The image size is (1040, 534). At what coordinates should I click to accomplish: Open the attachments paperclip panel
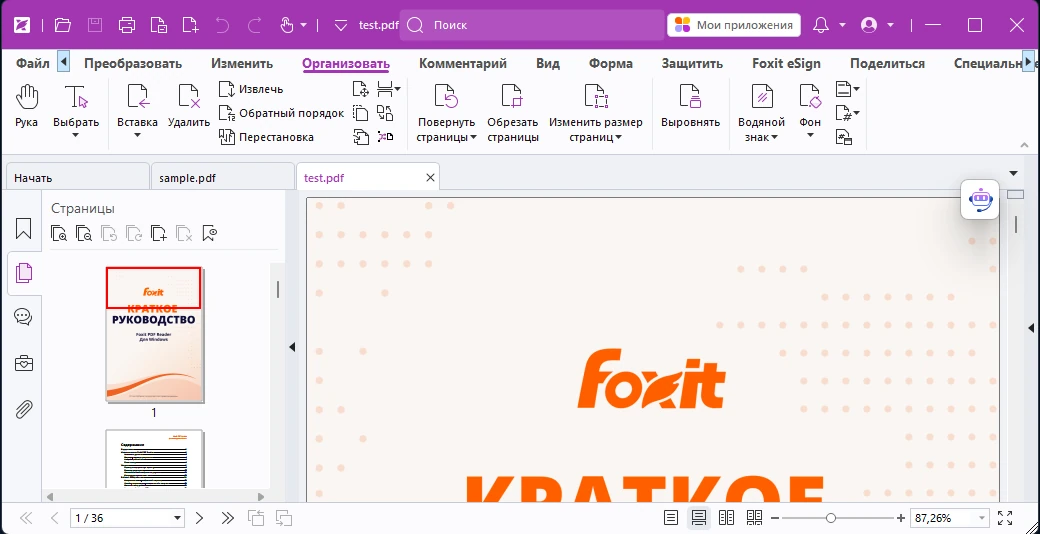click(x=23, y=409)
